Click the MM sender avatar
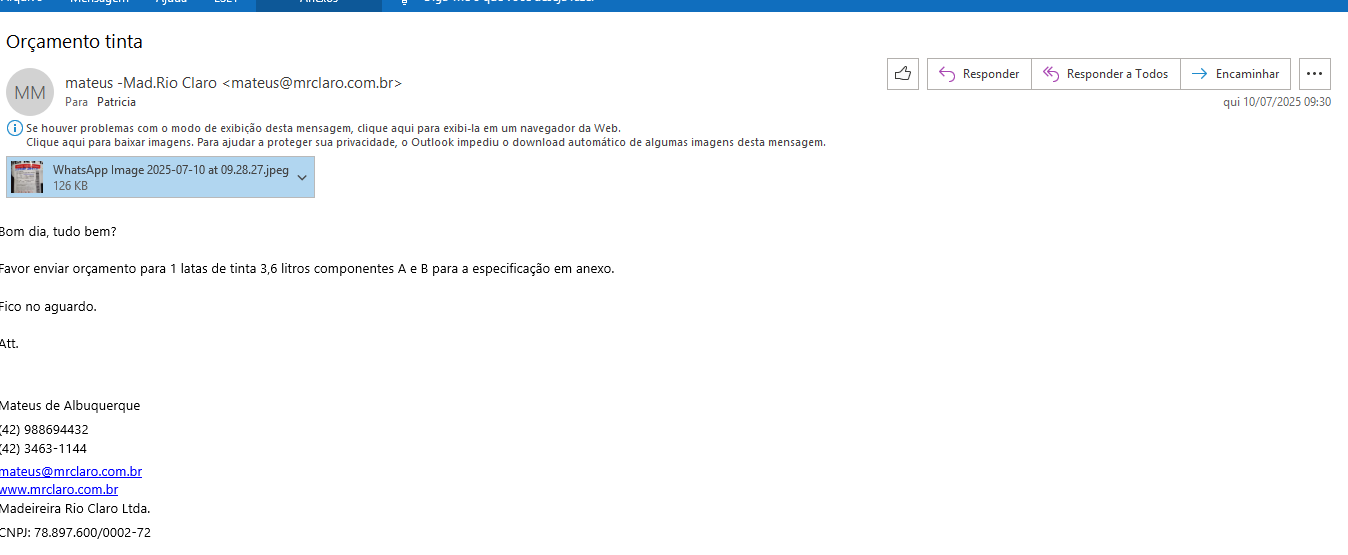The height and width of the screenshot is (555, 1348). click(30, 93)
